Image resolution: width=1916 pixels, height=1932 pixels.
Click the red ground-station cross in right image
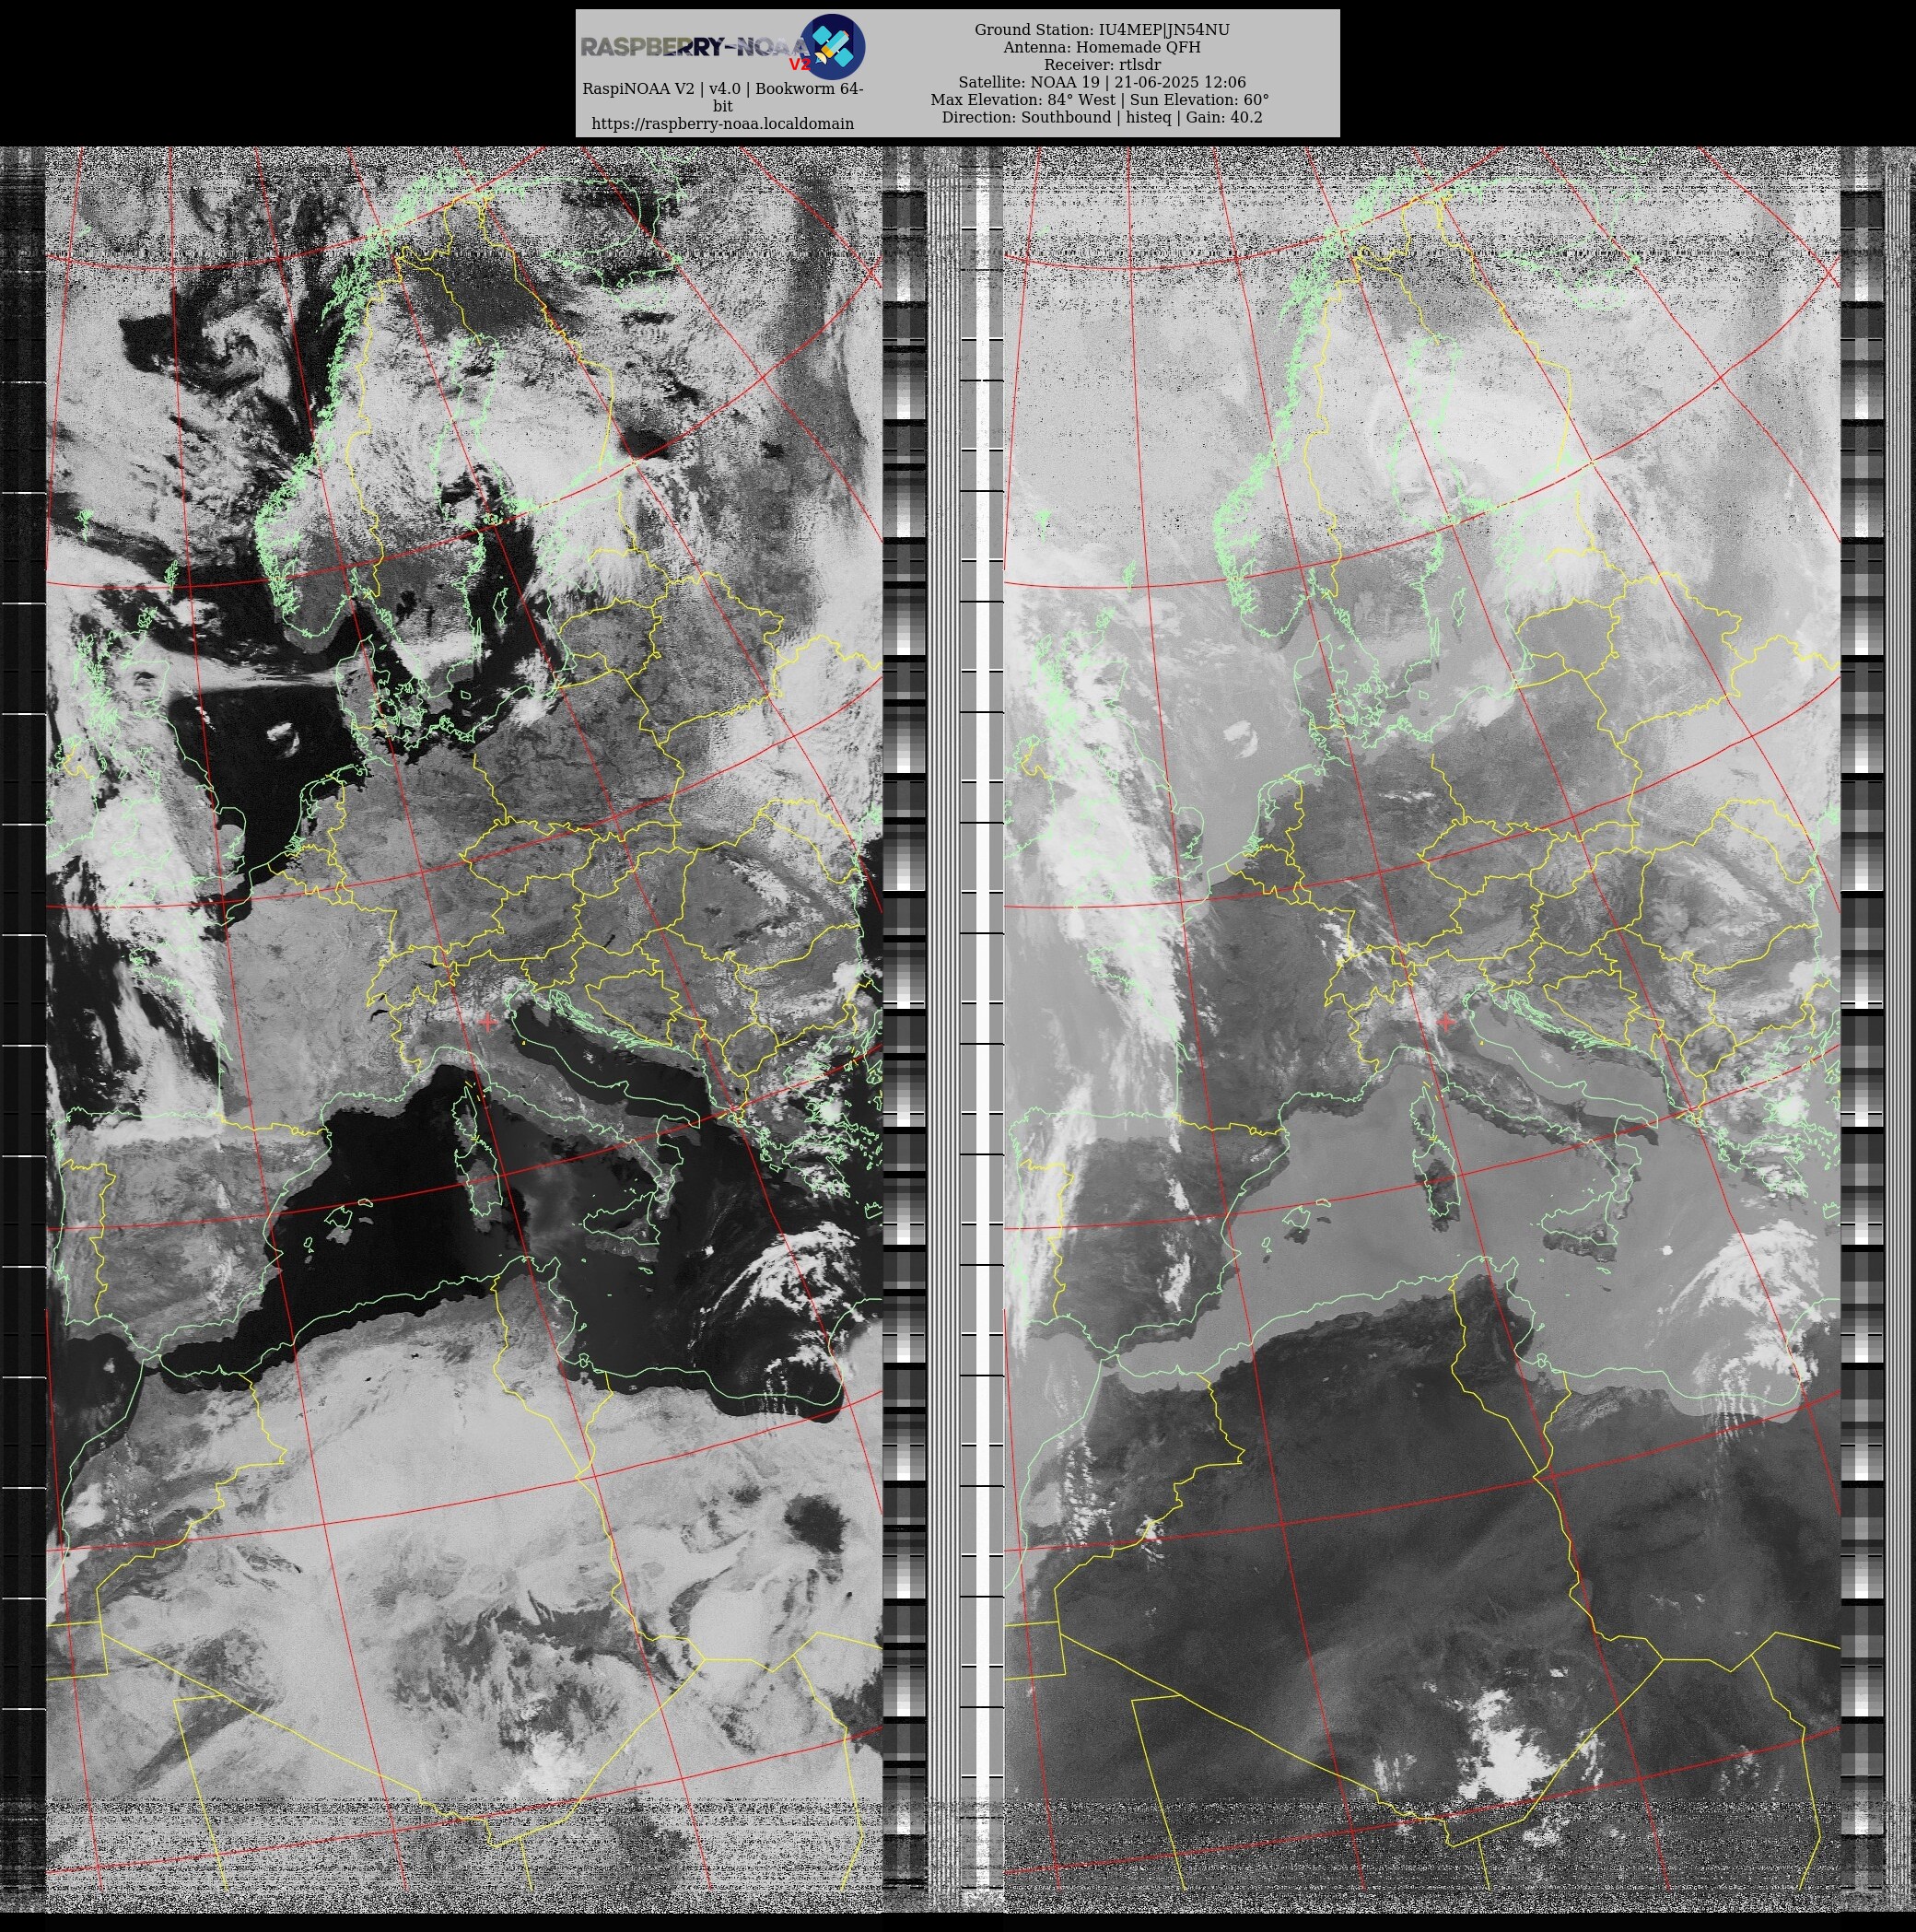tap(1446, 1022)
